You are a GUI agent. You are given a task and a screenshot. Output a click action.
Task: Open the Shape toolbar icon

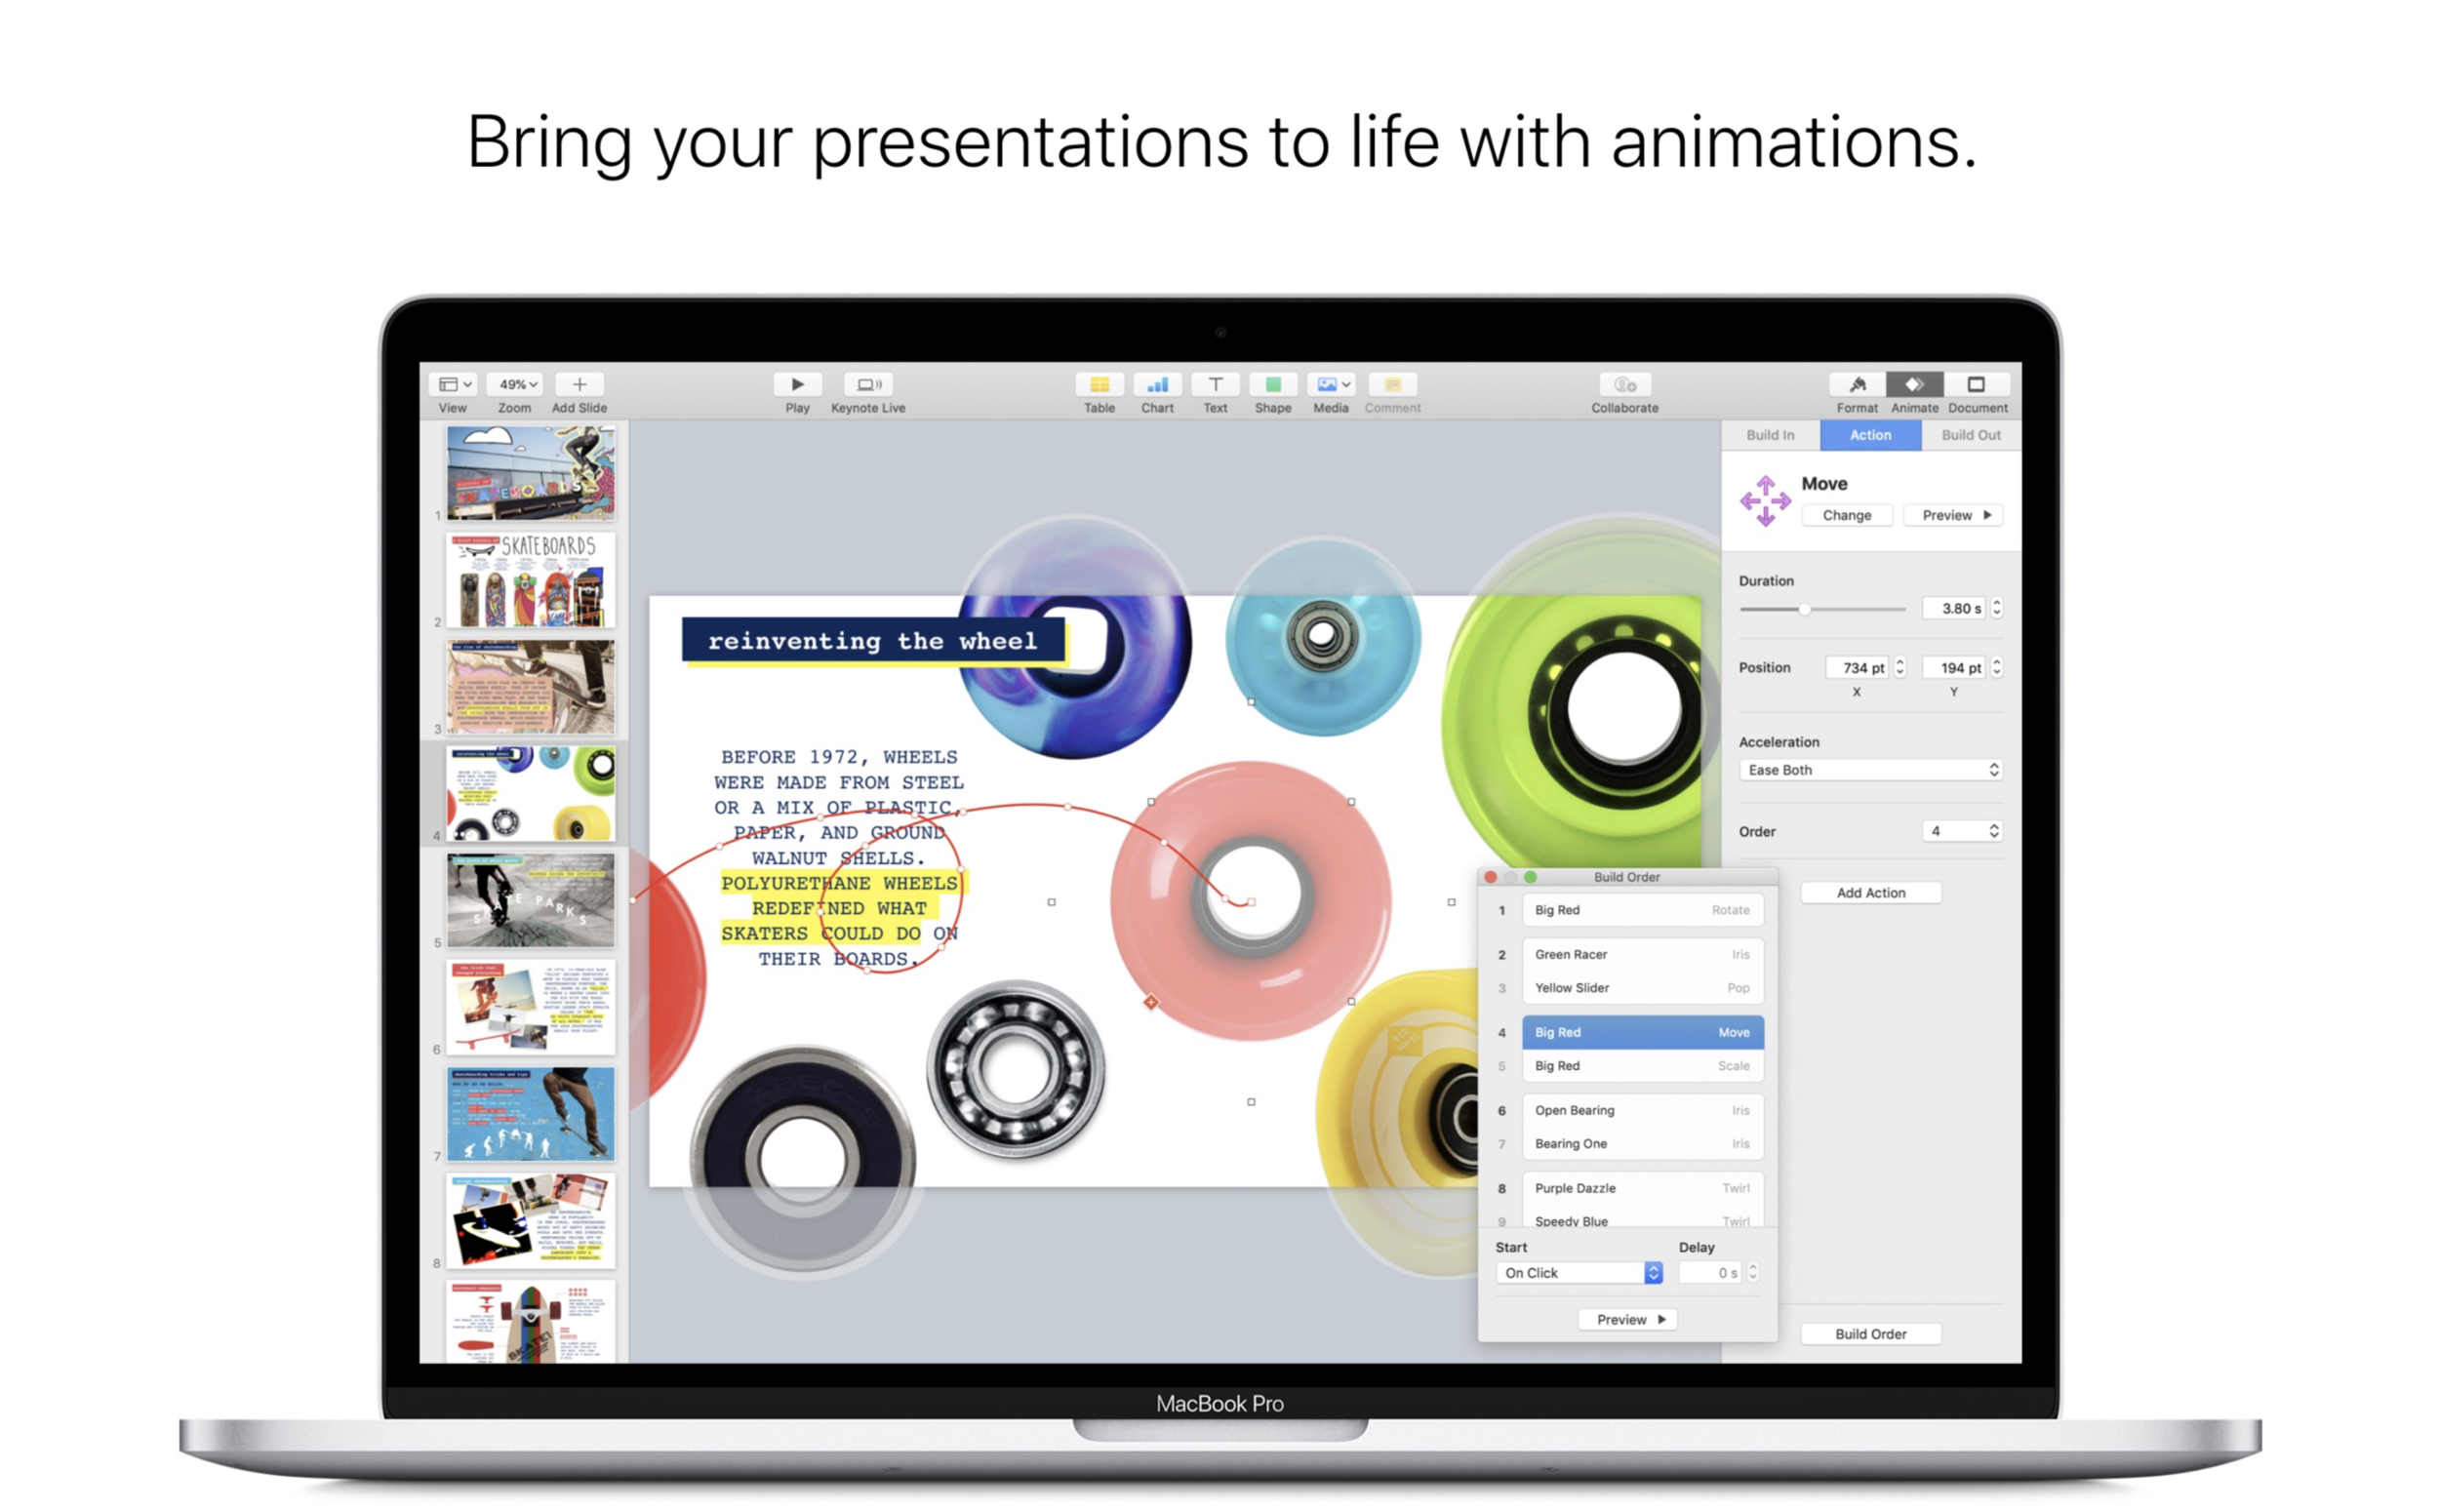point(1272,384)
